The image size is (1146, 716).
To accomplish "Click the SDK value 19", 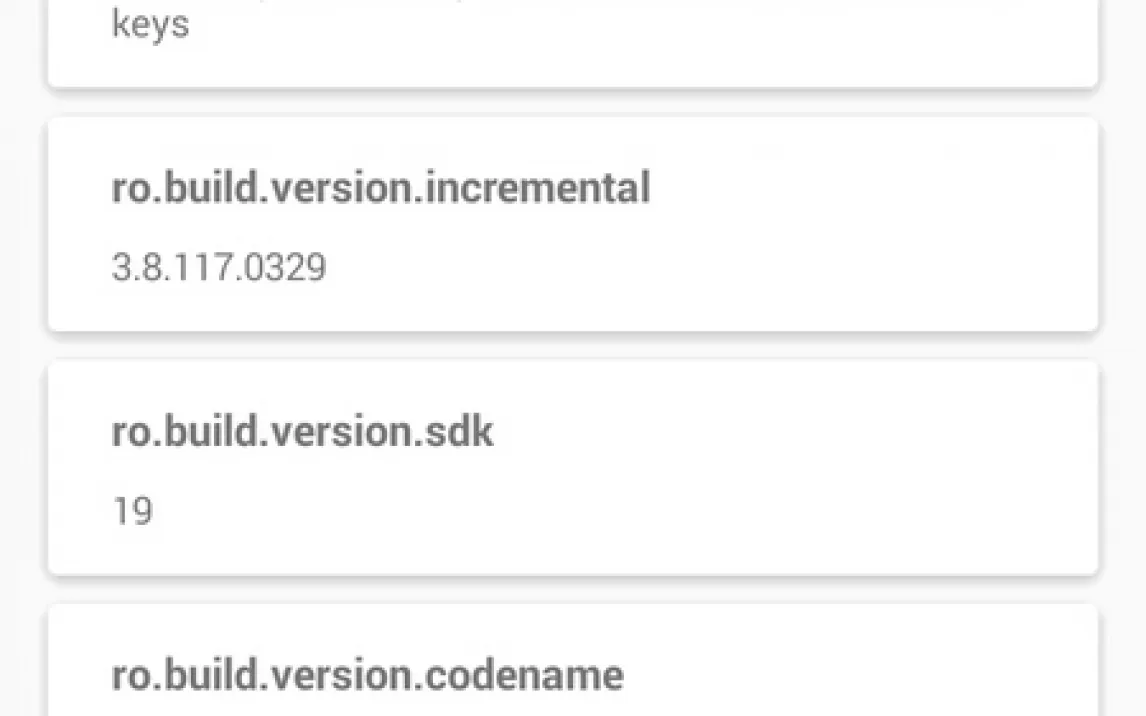I will pyautogui.click(x=132, y=511).
